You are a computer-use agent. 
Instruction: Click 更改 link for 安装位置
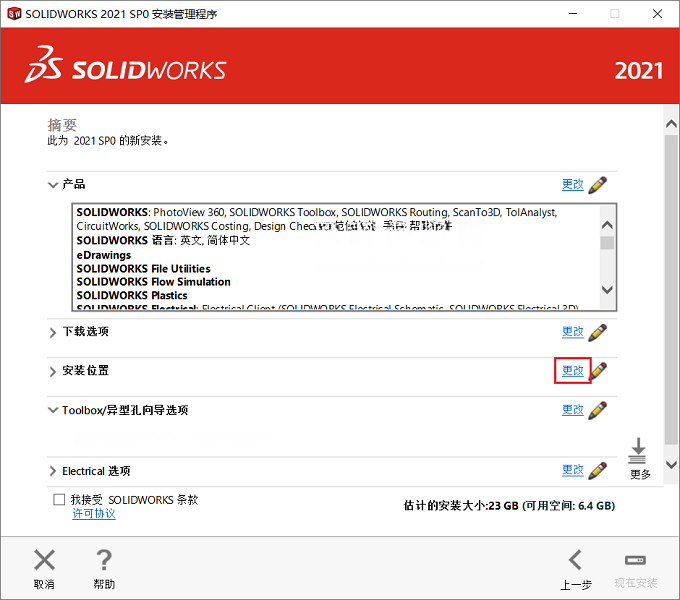[572, 371]
